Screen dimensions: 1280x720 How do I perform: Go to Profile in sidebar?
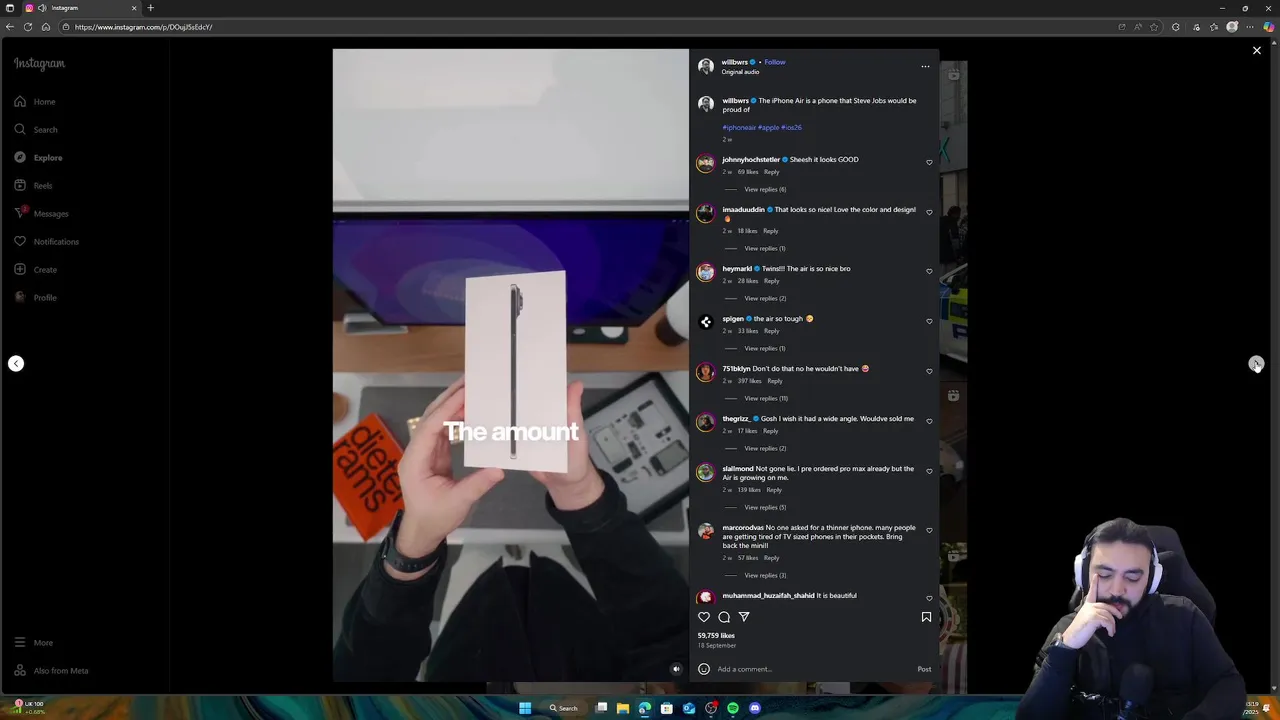pyautogui.click(x=35, y=298)
